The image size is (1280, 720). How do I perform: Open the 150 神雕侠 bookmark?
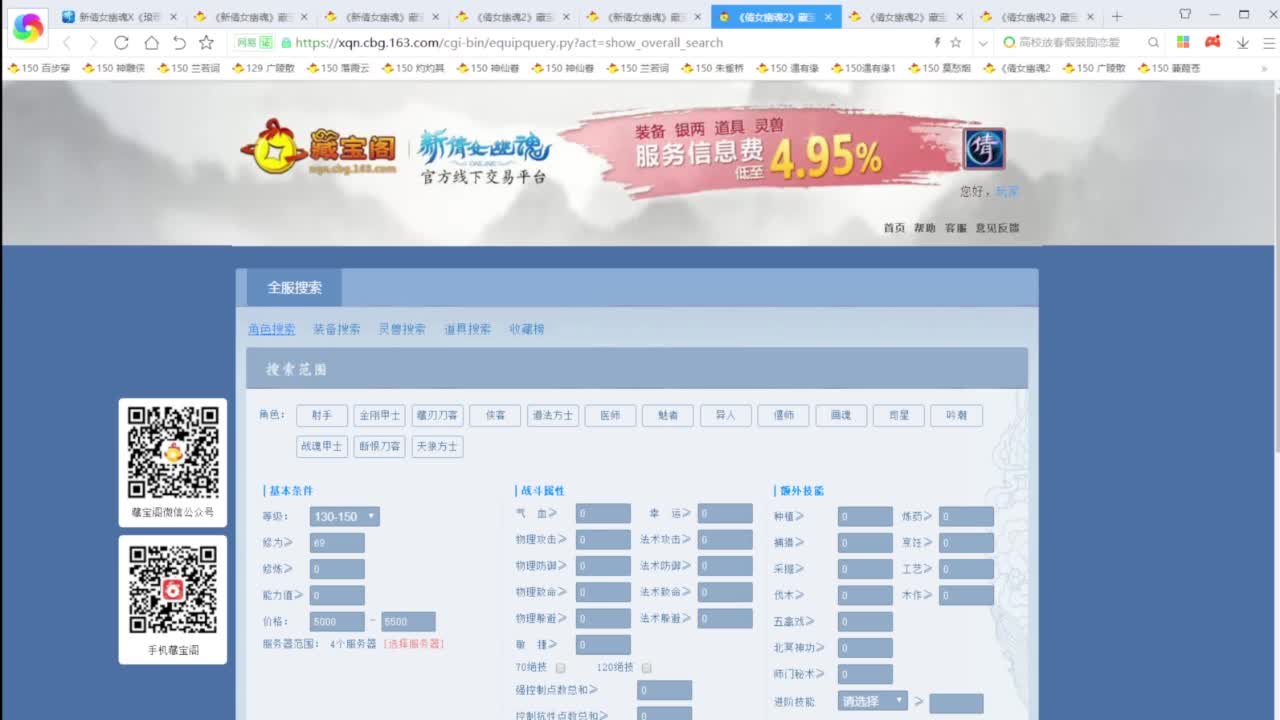[x=114, y=68]
